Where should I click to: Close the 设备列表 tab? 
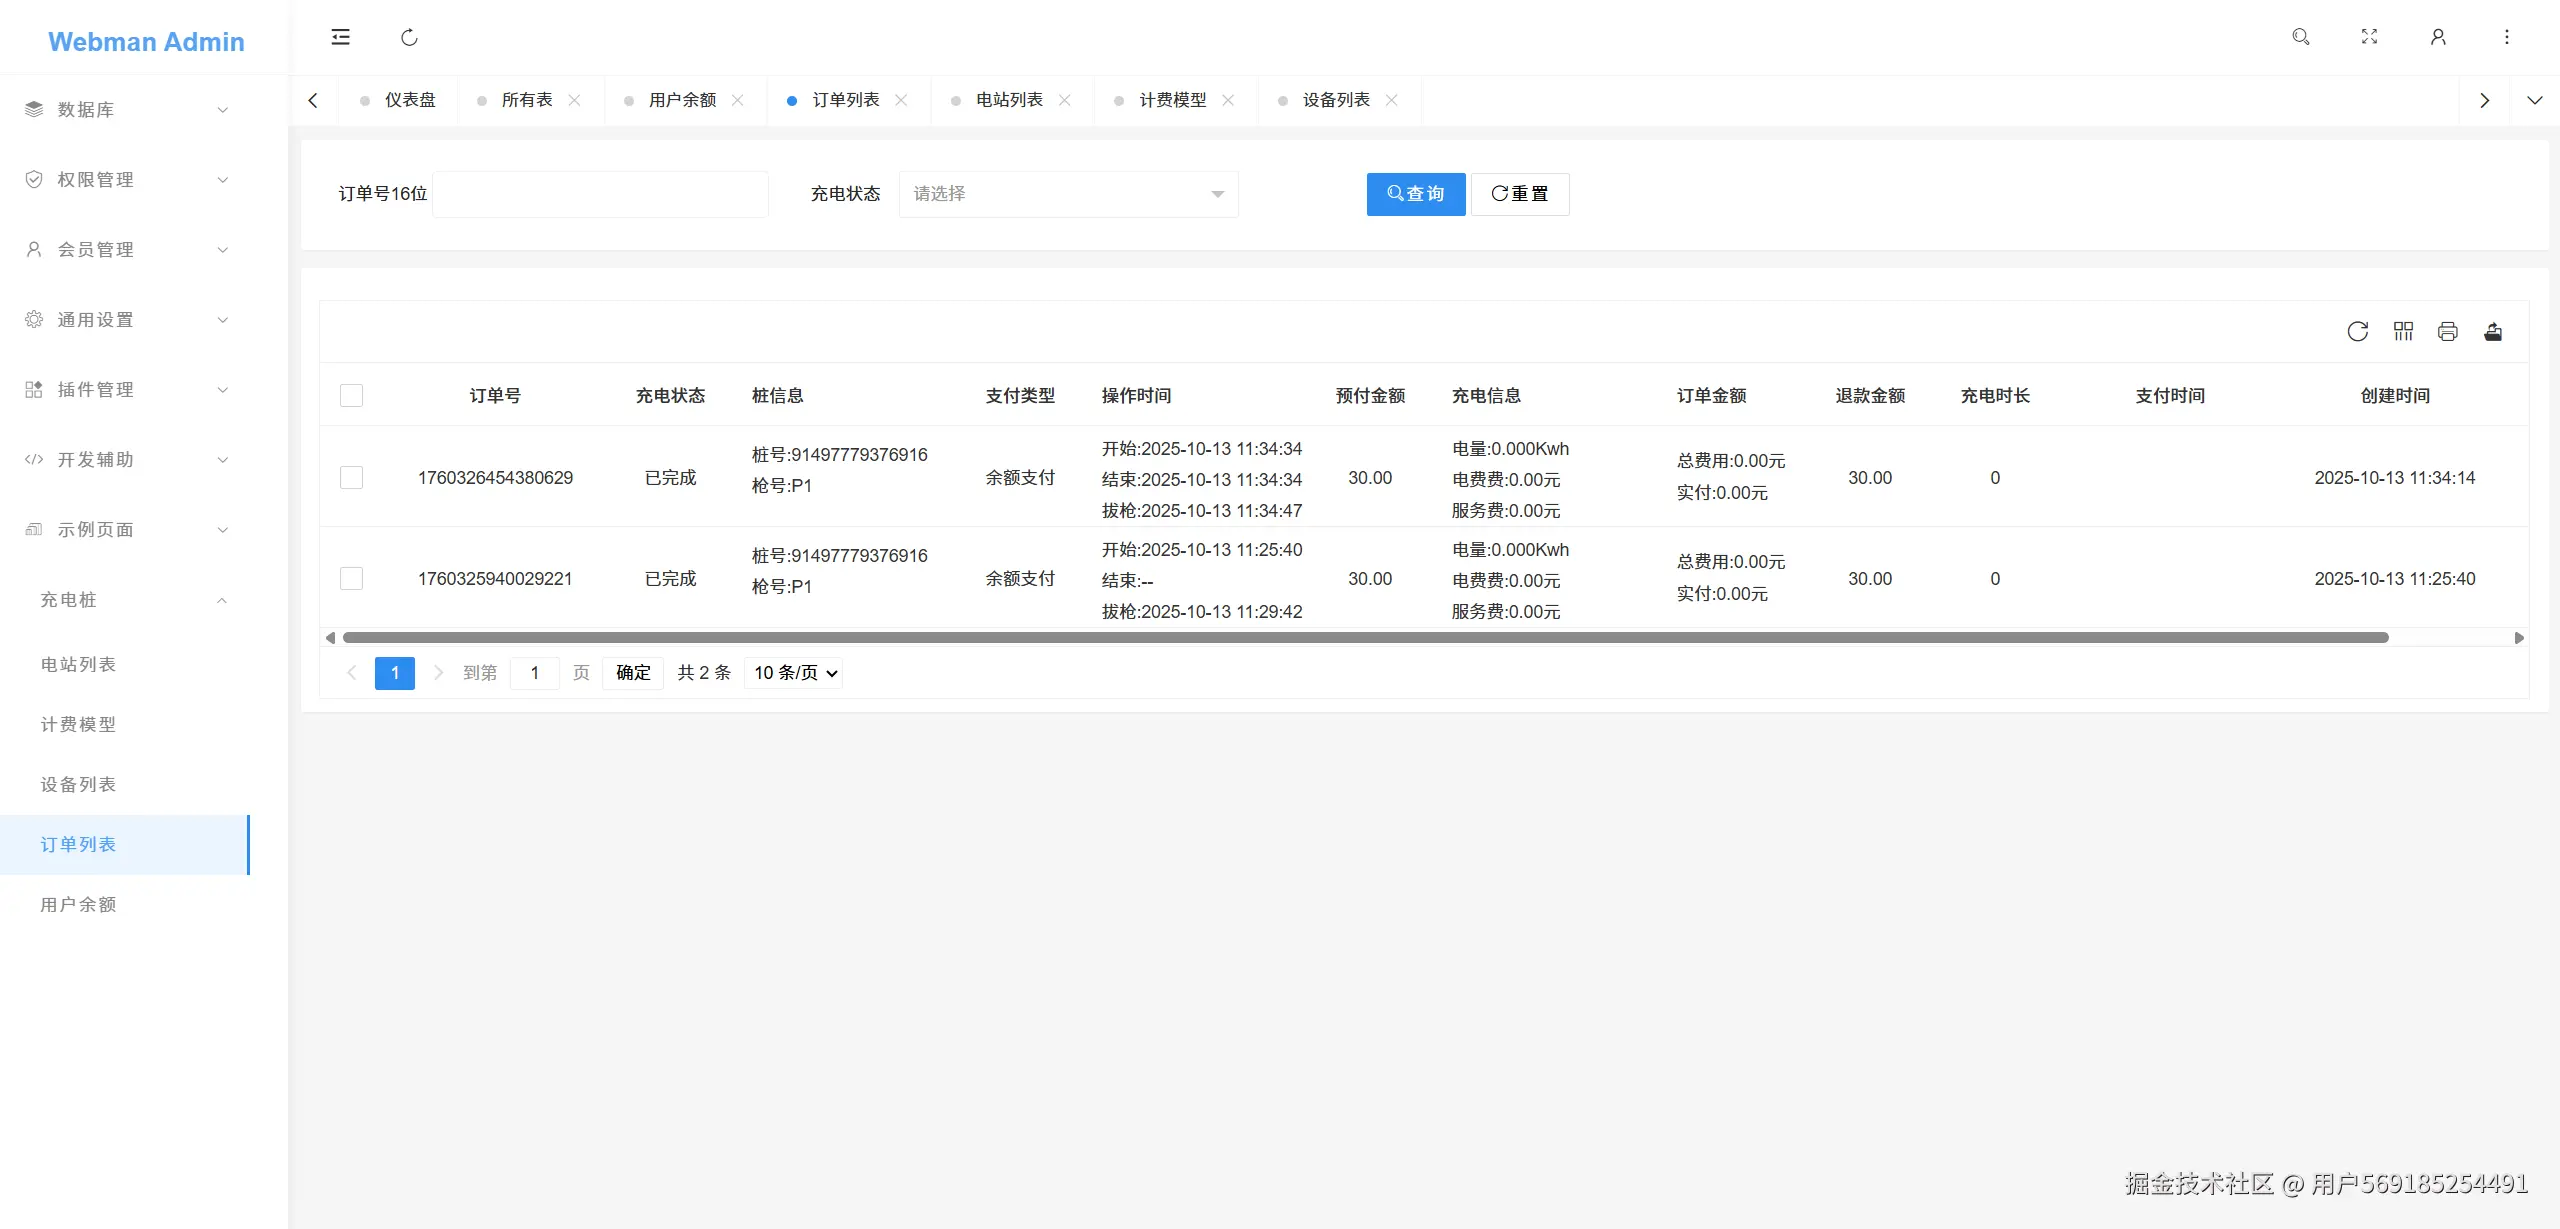click(x=1392, y=100)
